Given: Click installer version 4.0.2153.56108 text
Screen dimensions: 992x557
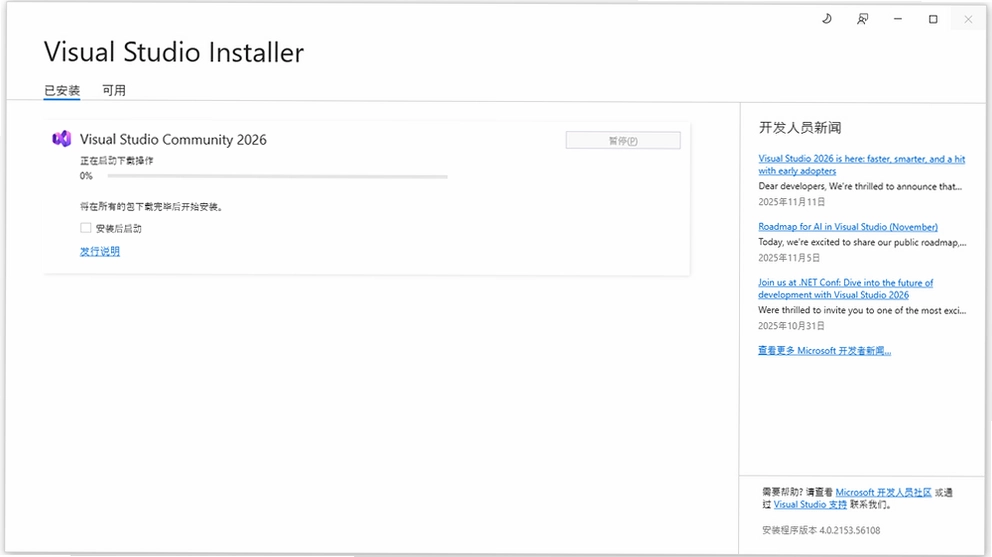Looking at the screenshot, I should [x=821, y=530].
